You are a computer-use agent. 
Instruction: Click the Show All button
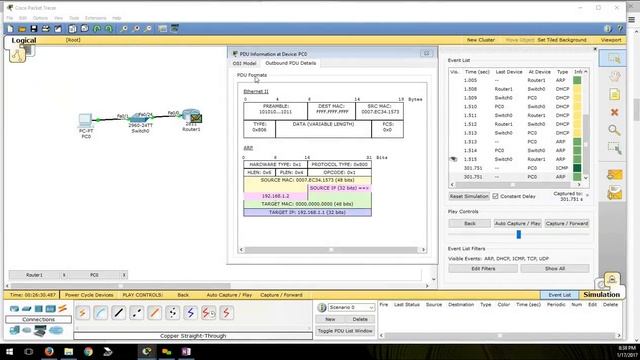pos(555,269)
